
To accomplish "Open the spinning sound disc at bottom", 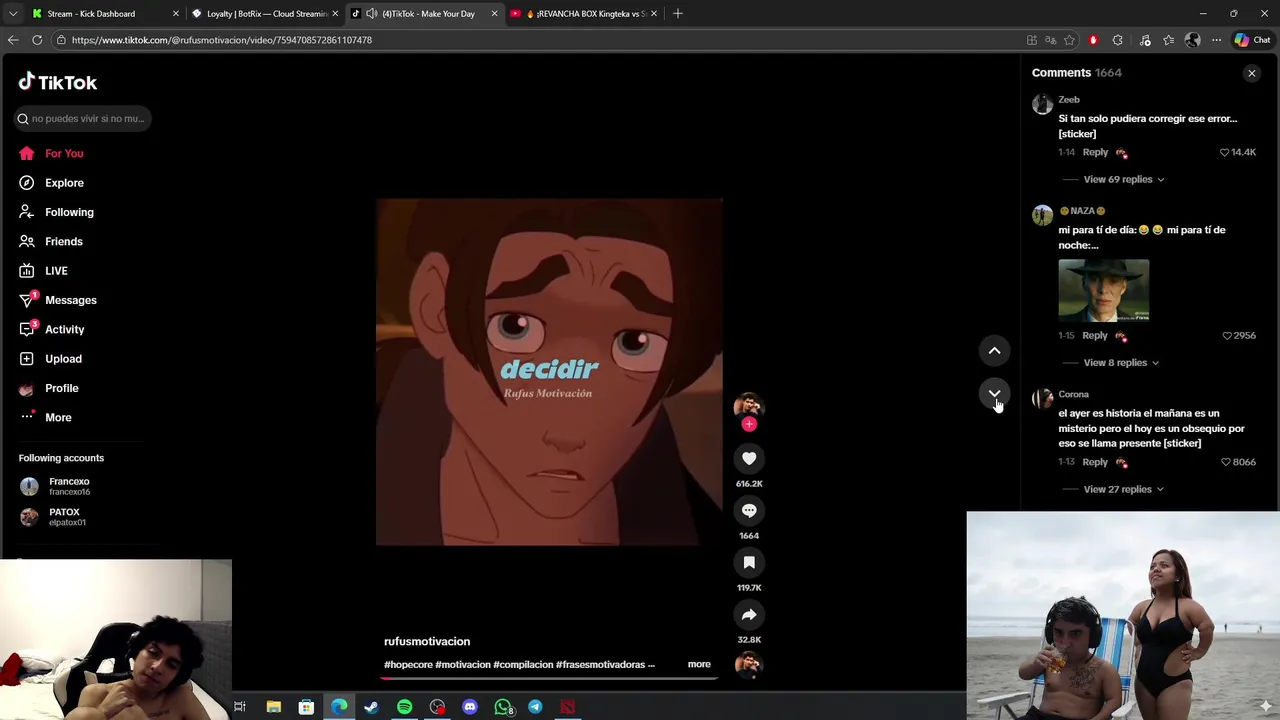I will (x=748, y=664).
